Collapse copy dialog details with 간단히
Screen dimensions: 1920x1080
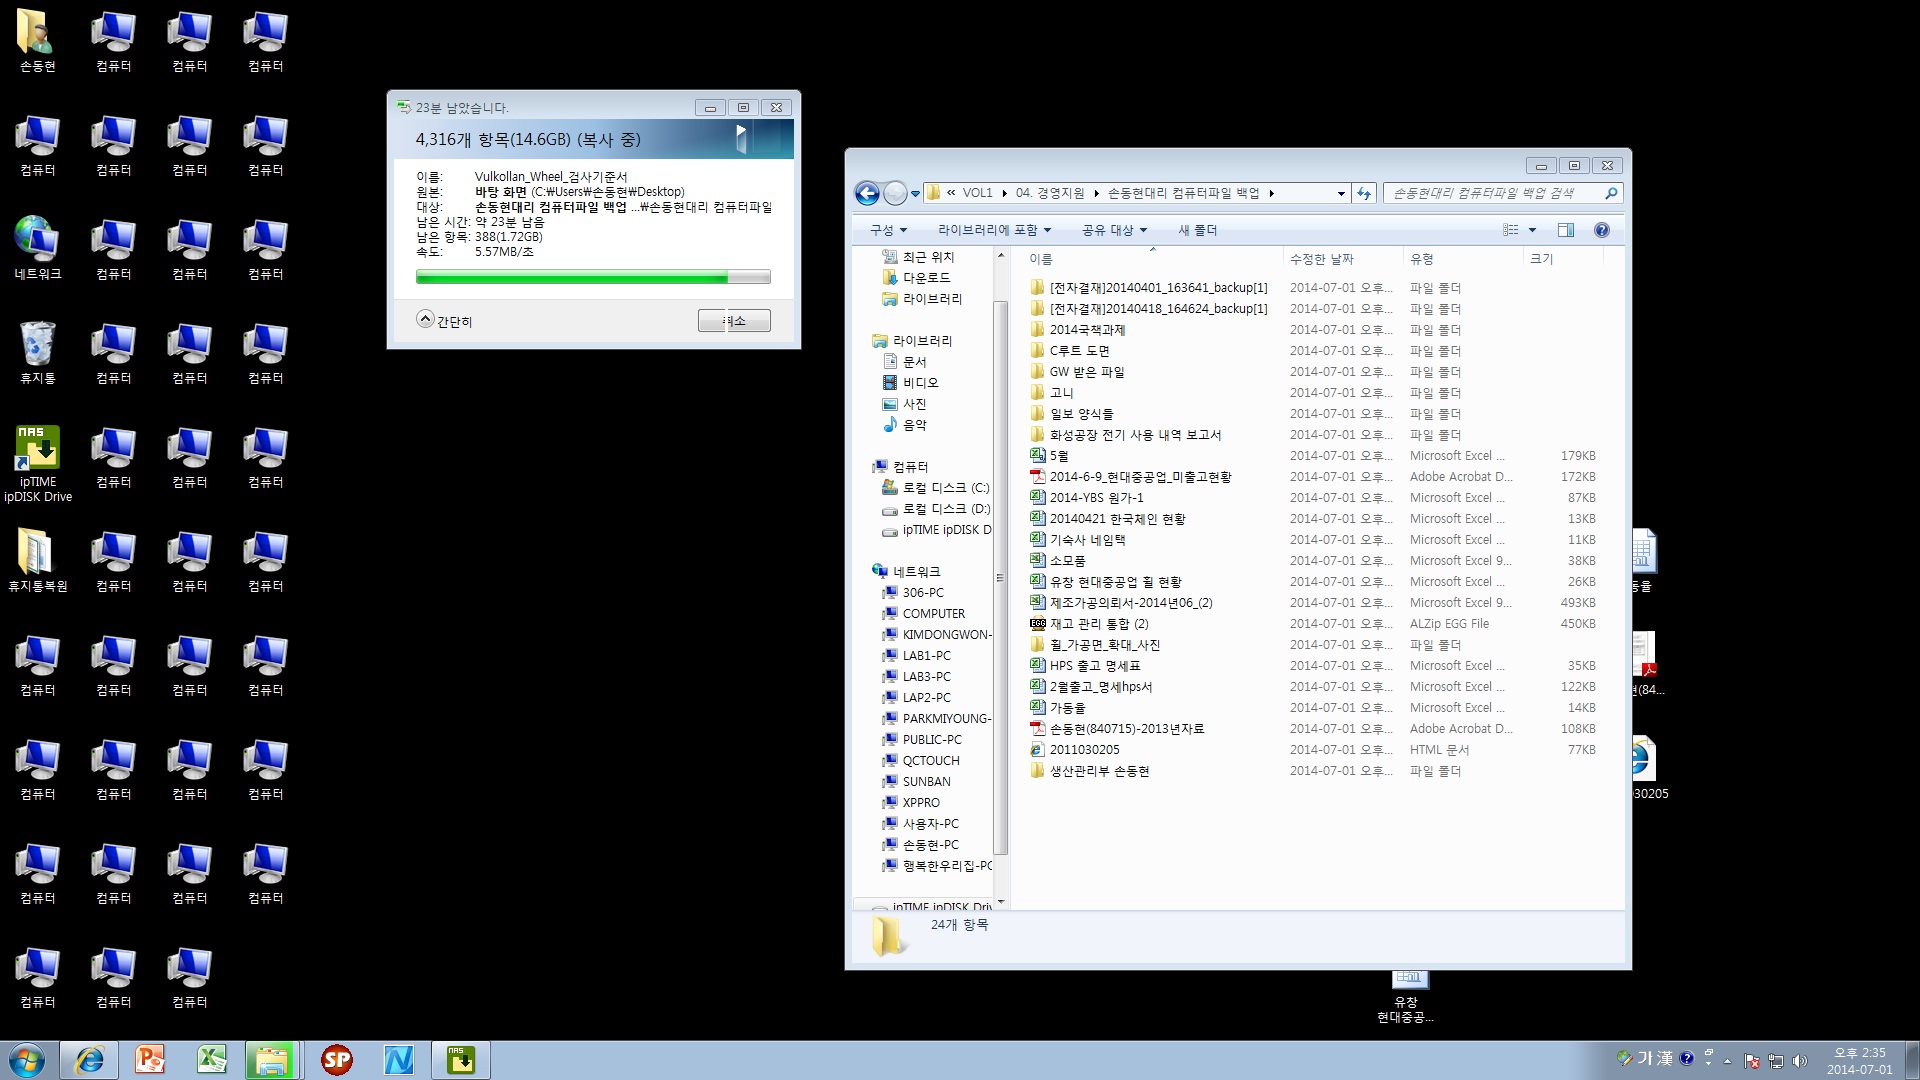444,320
